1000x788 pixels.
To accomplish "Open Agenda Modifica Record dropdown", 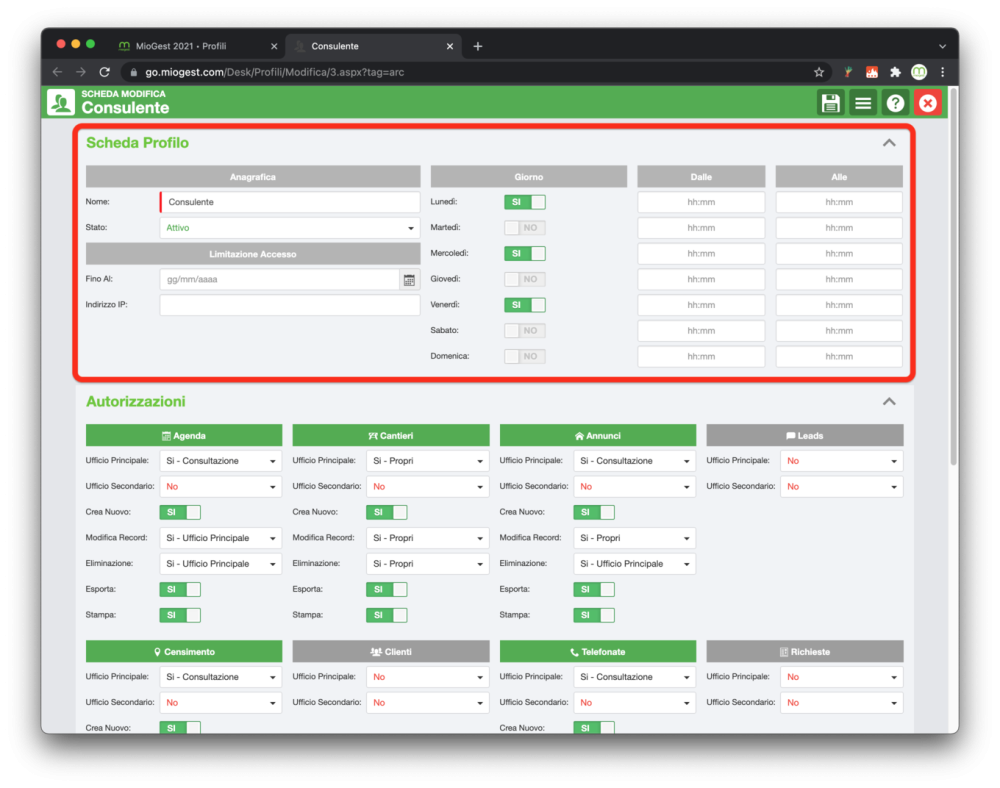I will coord(221,538).
